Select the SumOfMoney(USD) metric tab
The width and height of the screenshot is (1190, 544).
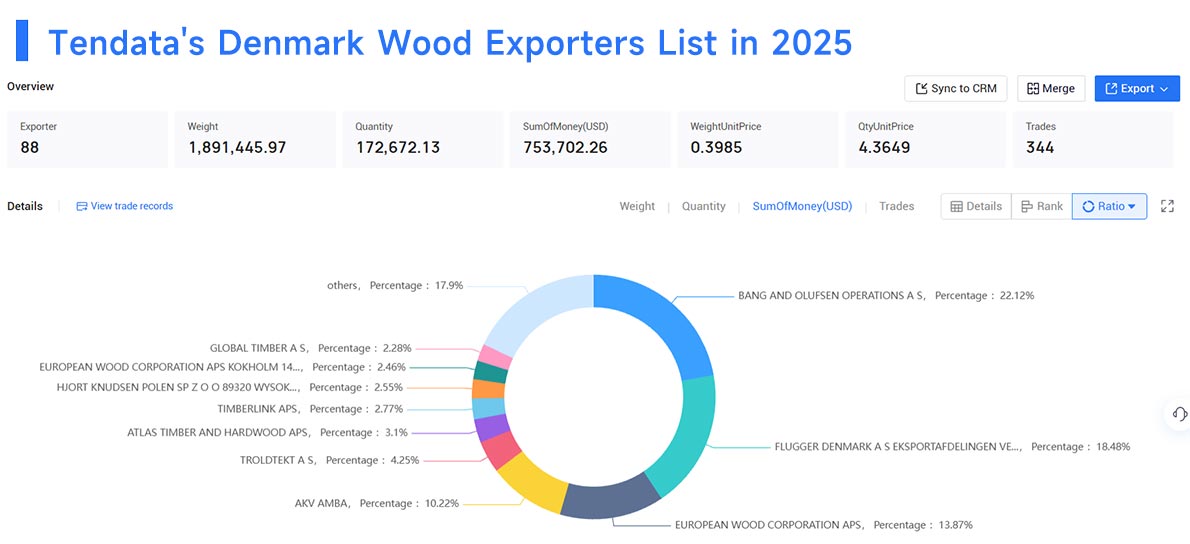[802, 206]
